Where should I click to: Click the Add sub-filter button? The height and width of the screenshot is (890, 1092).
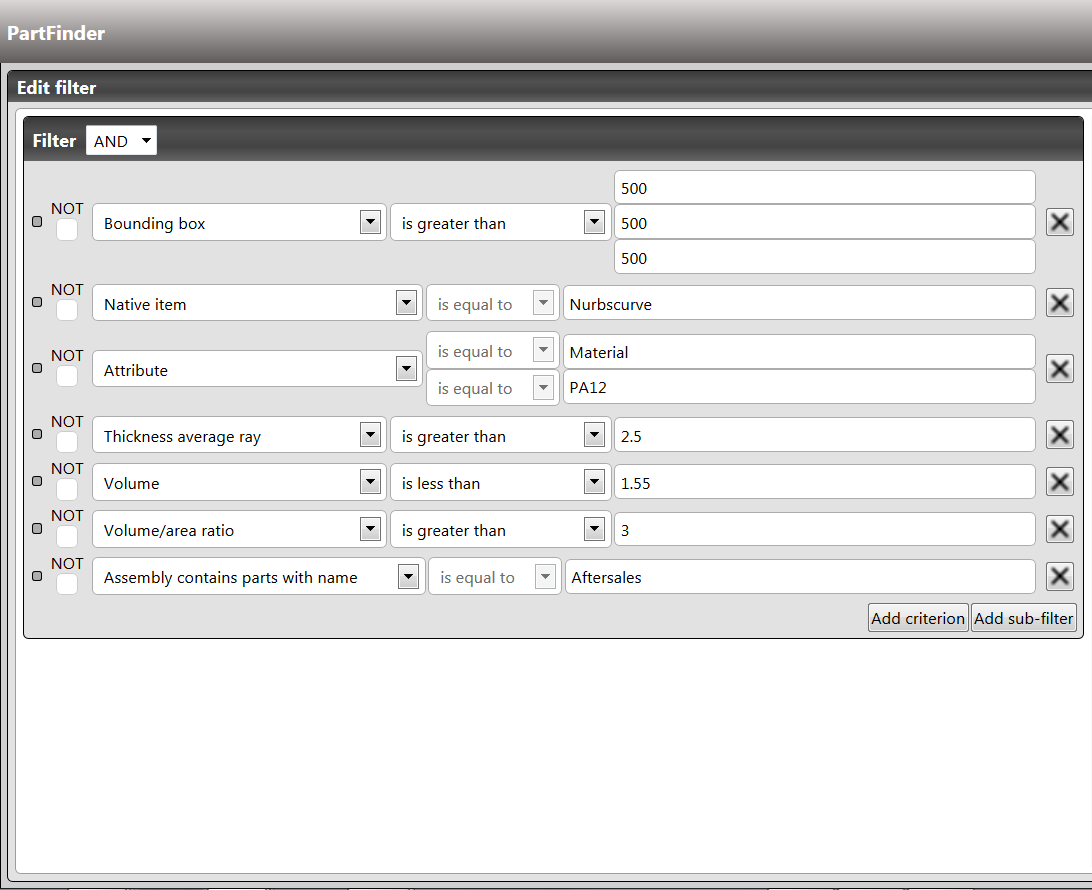point(1024,618)
